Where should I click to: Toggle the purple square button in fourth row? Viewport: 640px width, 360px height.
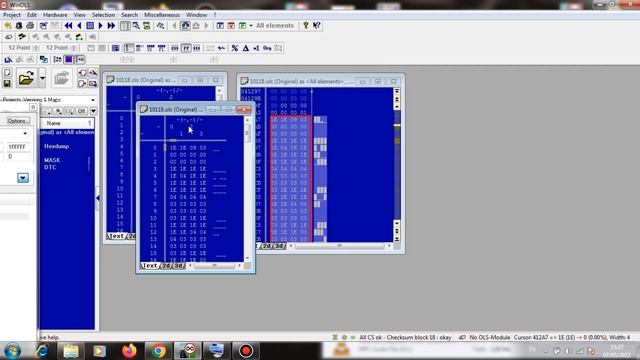pos(69,60)
